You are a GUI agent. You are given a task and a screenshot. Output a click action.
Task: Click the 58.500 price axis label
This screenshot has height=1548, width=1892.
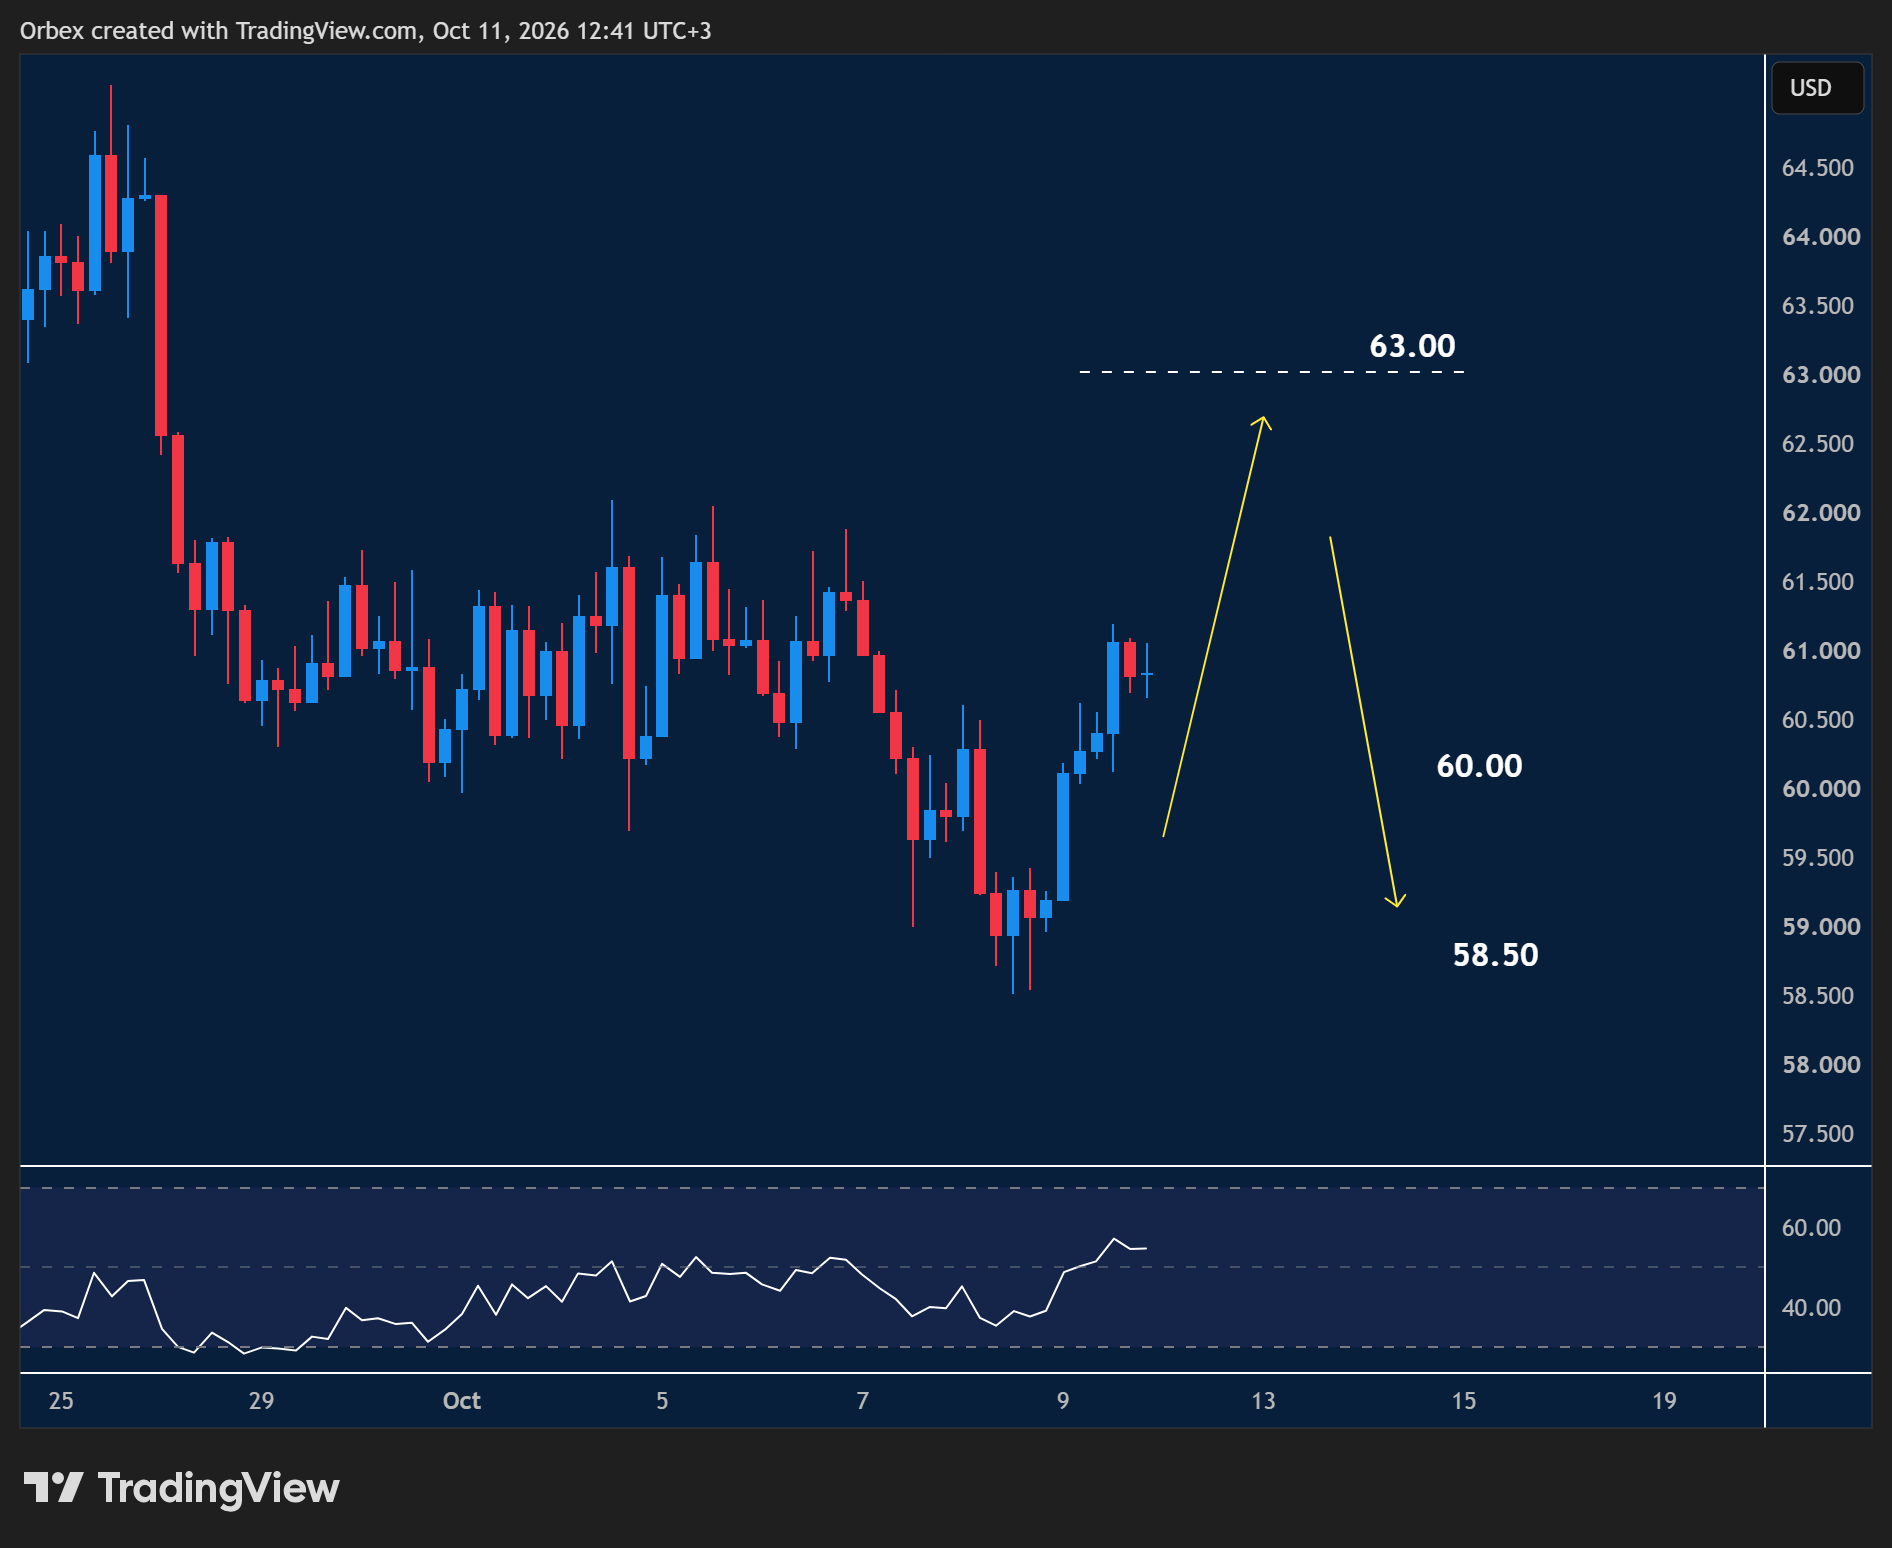tap(1817, 996)
